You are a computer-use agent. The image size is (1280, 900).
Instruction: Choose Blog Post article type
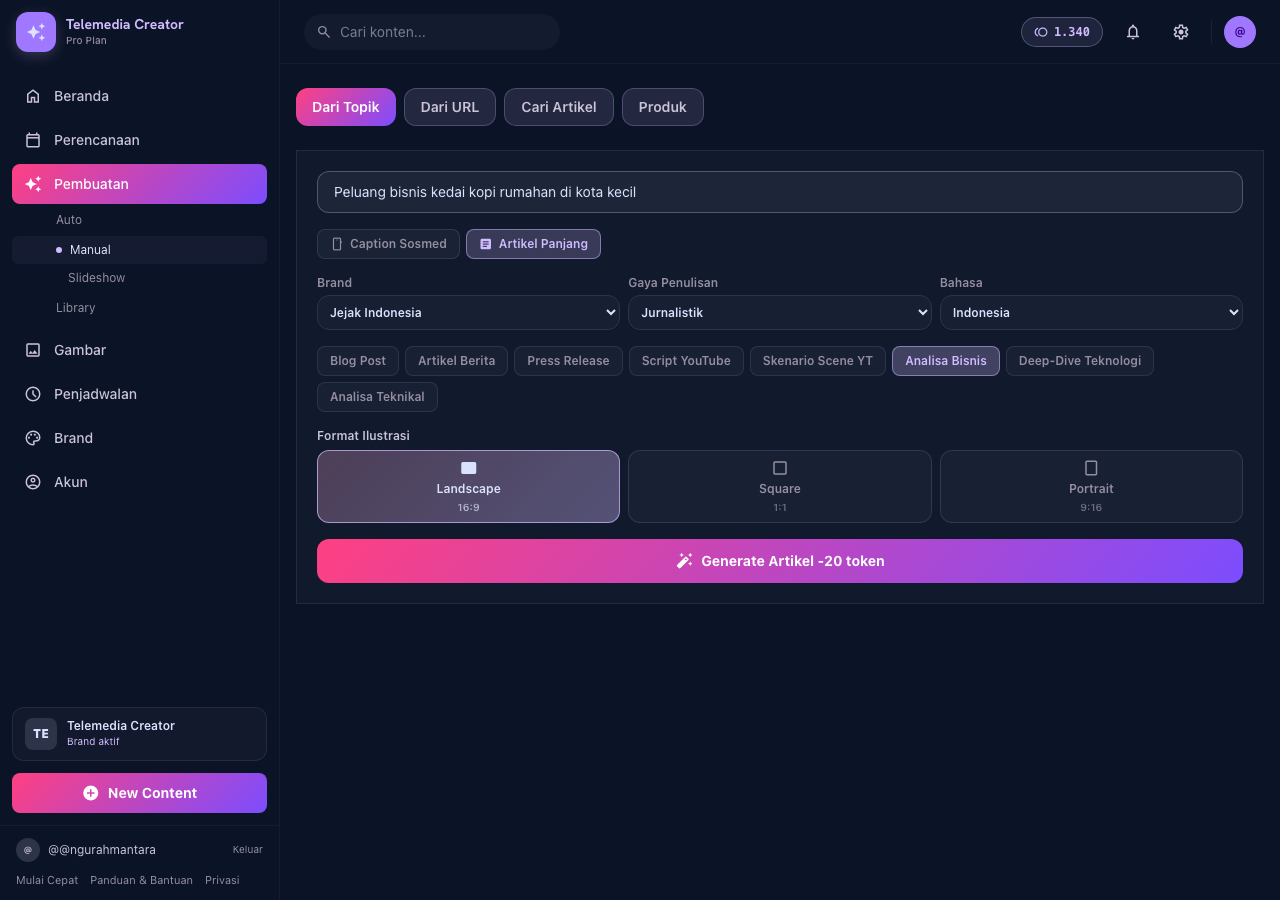[x=358, y=361]
